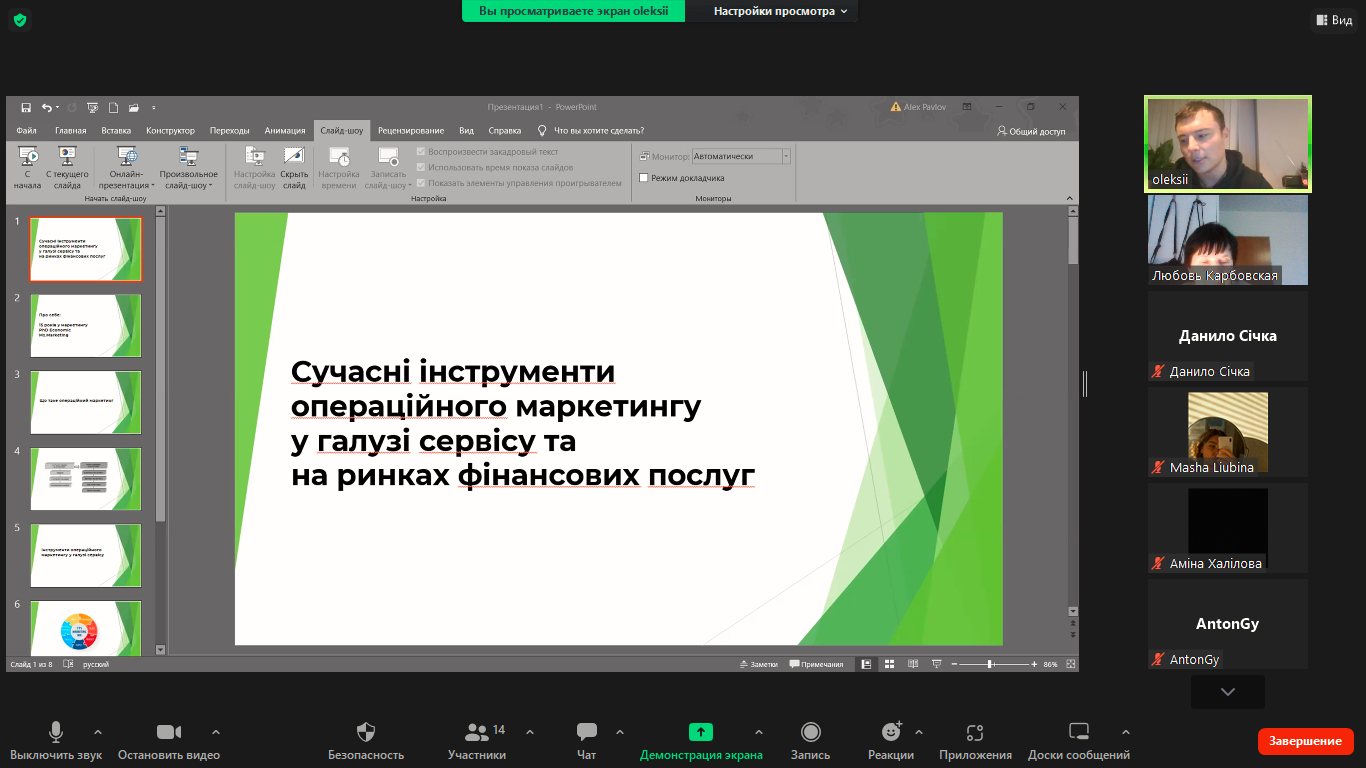The image size is (1366, 768).
Task: Mute the microphone in Zoom toolbar
Action: tap(56, 733)
